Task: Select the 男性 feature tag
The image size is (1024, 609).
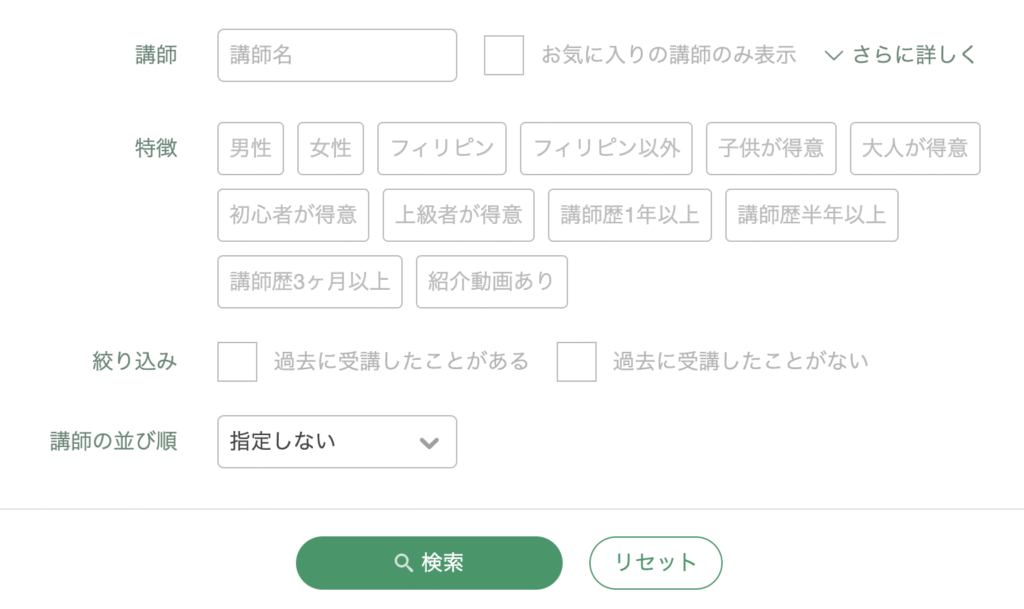Action: coord(251,149)
